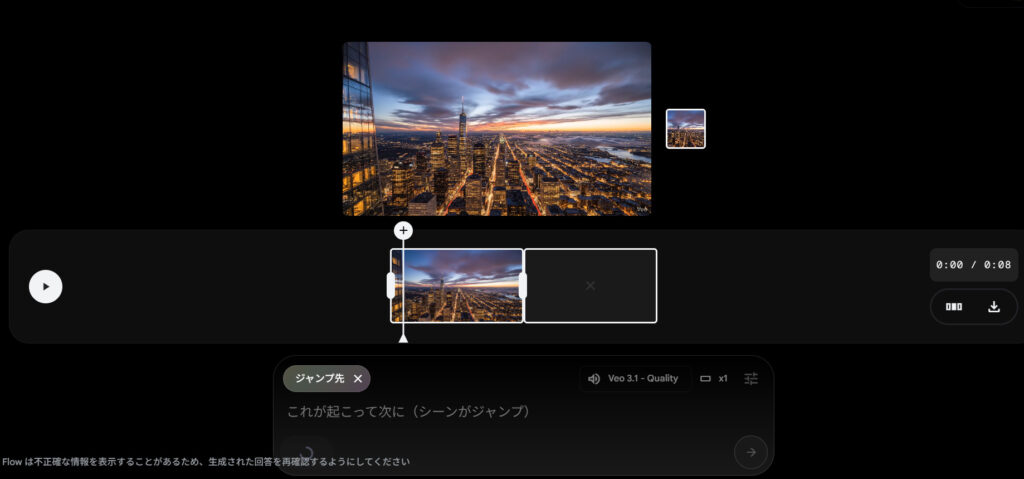
Task: Open the clip arrangement view icon
Action: coord(954,307)
